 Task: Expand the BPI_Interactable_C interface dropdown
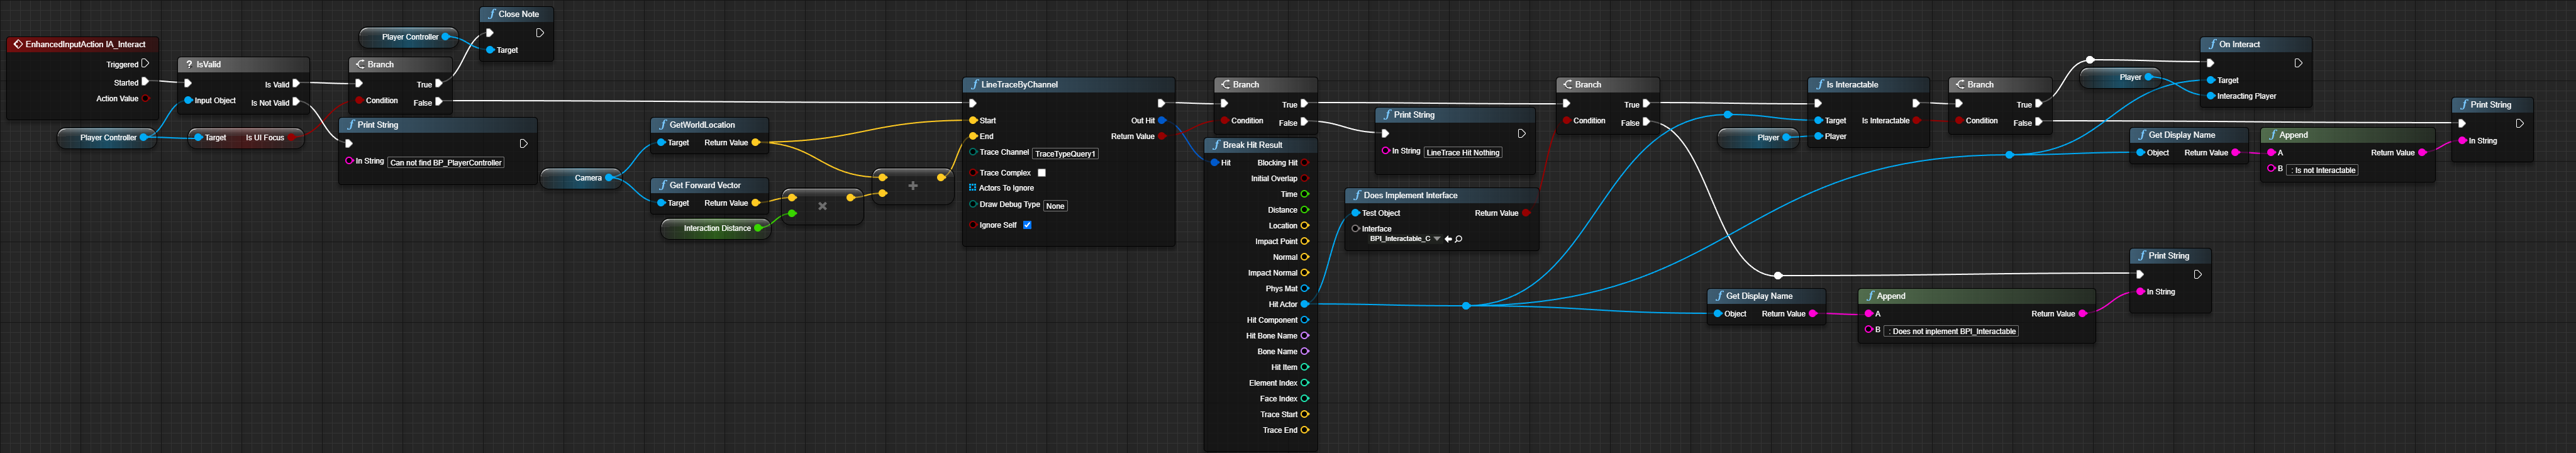point(1437,239)
